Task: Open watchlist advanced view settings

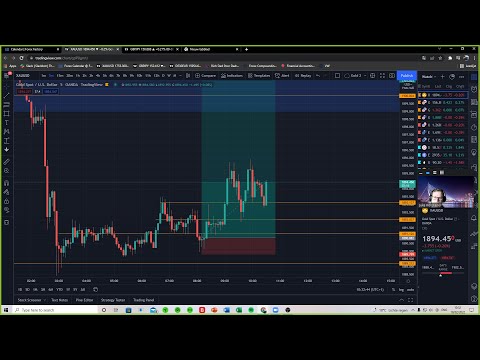Action: pos(452,77)
